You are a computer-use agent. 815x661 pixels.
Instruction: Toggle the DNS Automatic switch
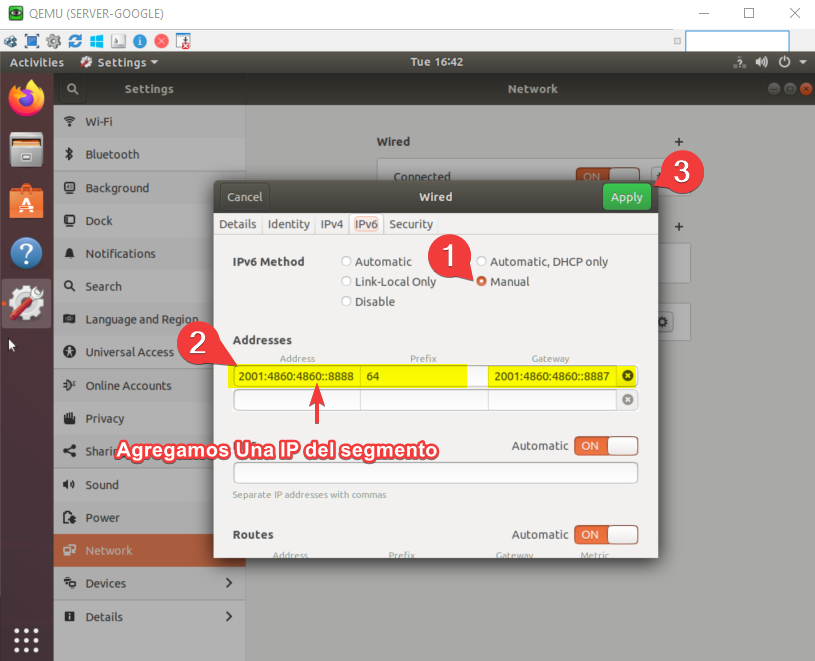point(606,446)
